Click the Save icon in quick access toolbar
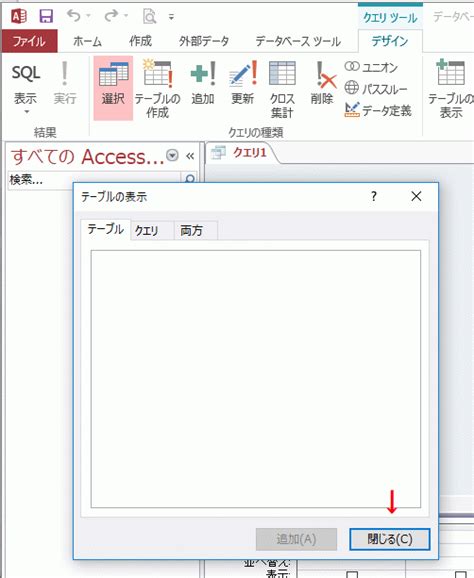This screenshot has width=474, height=578. (46, 17)
